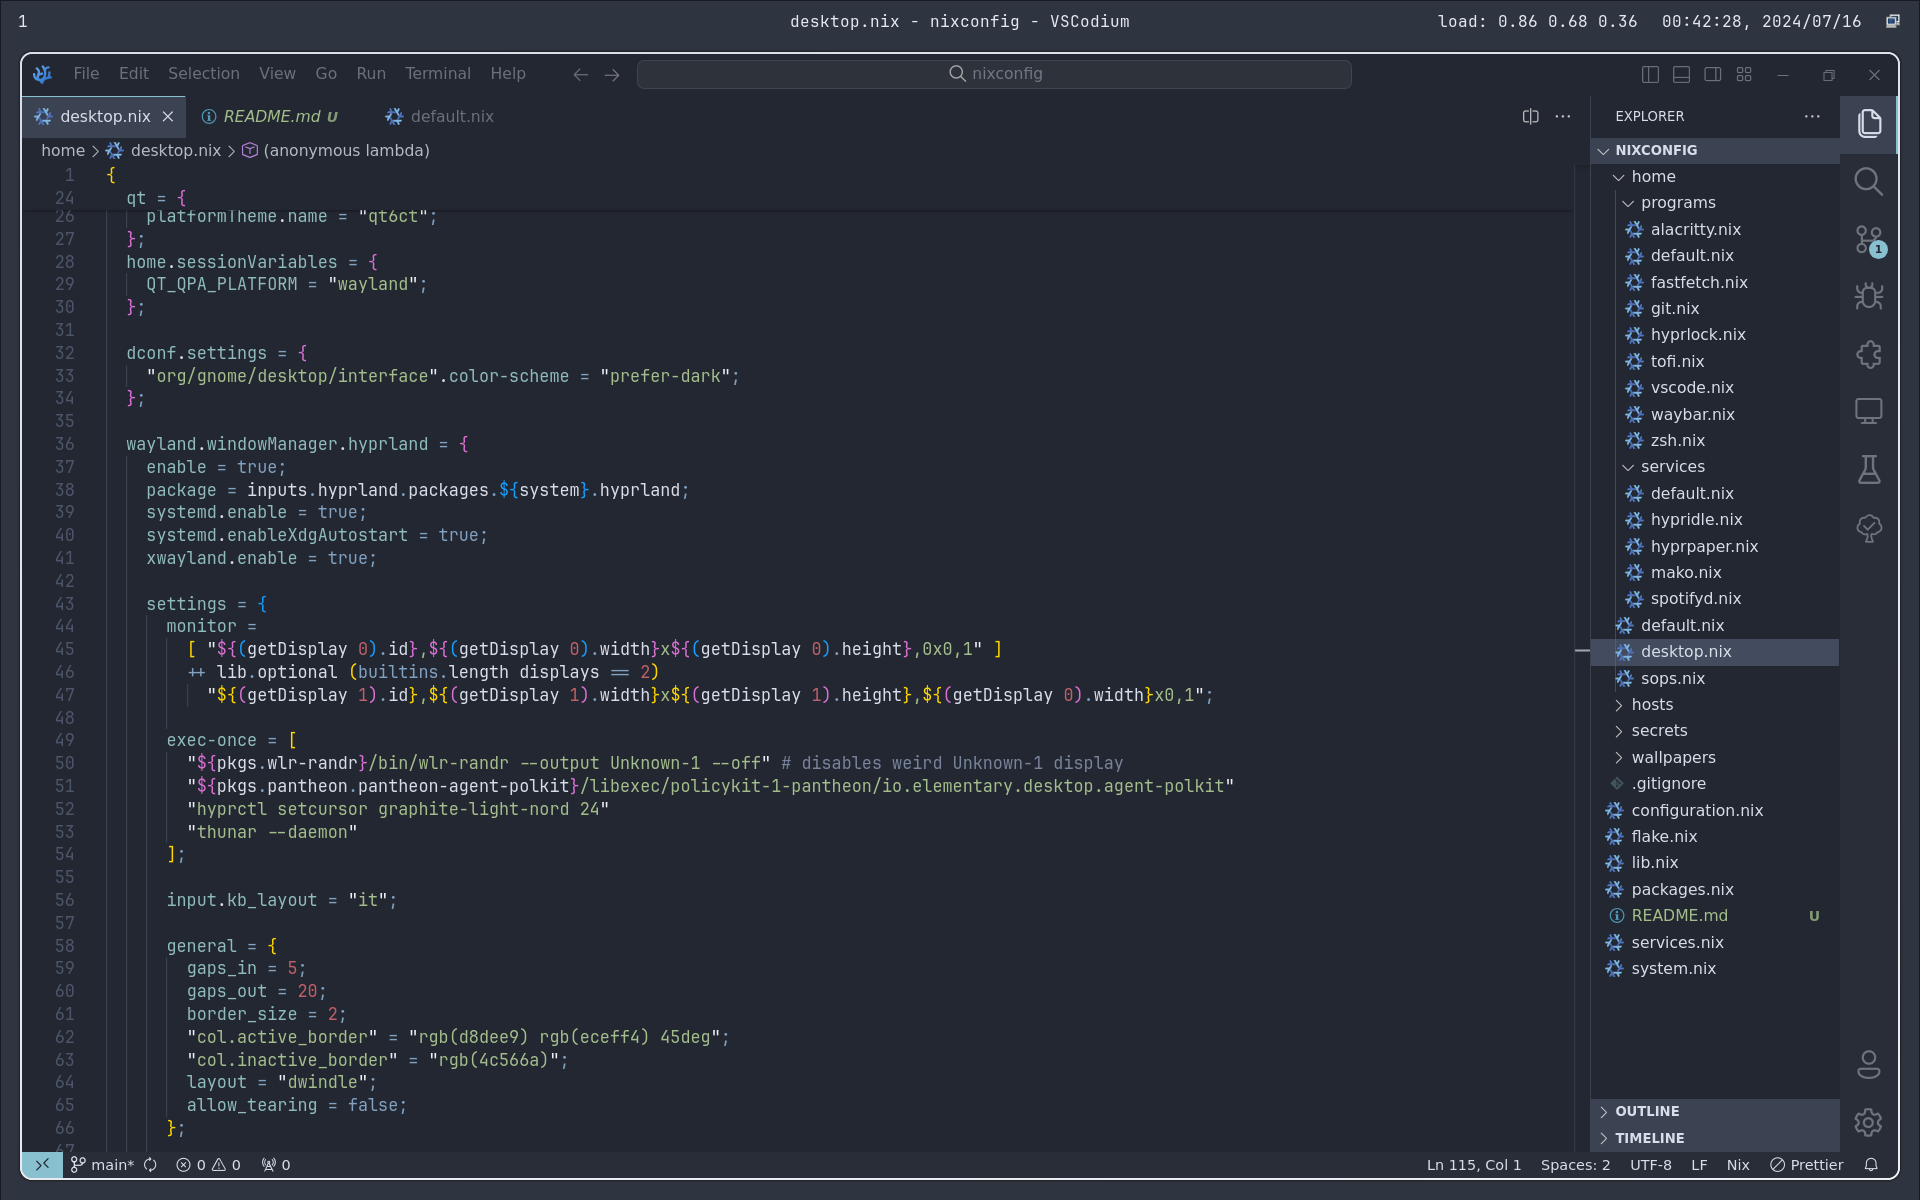Collapse the services folder
The image size is (1920, 1201).
(x=1672, y=466)
